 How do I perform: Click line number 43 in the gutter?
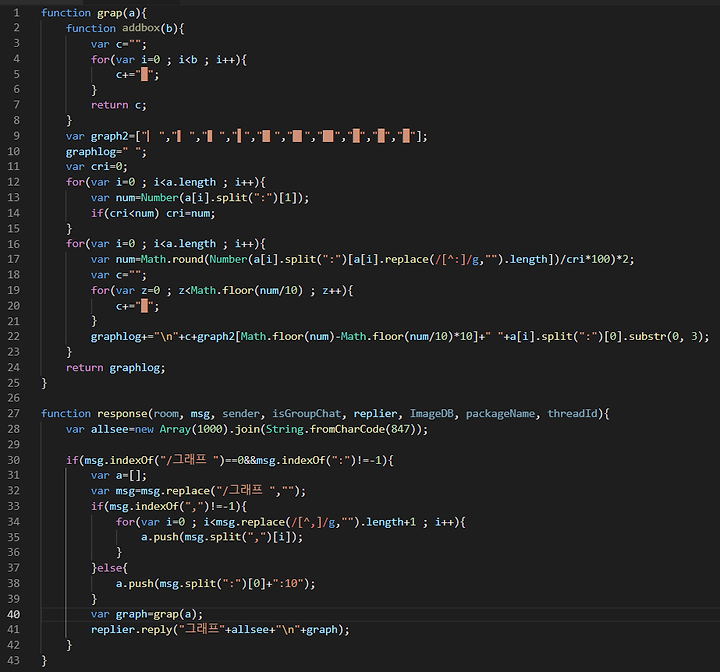[x=14, y=661]
